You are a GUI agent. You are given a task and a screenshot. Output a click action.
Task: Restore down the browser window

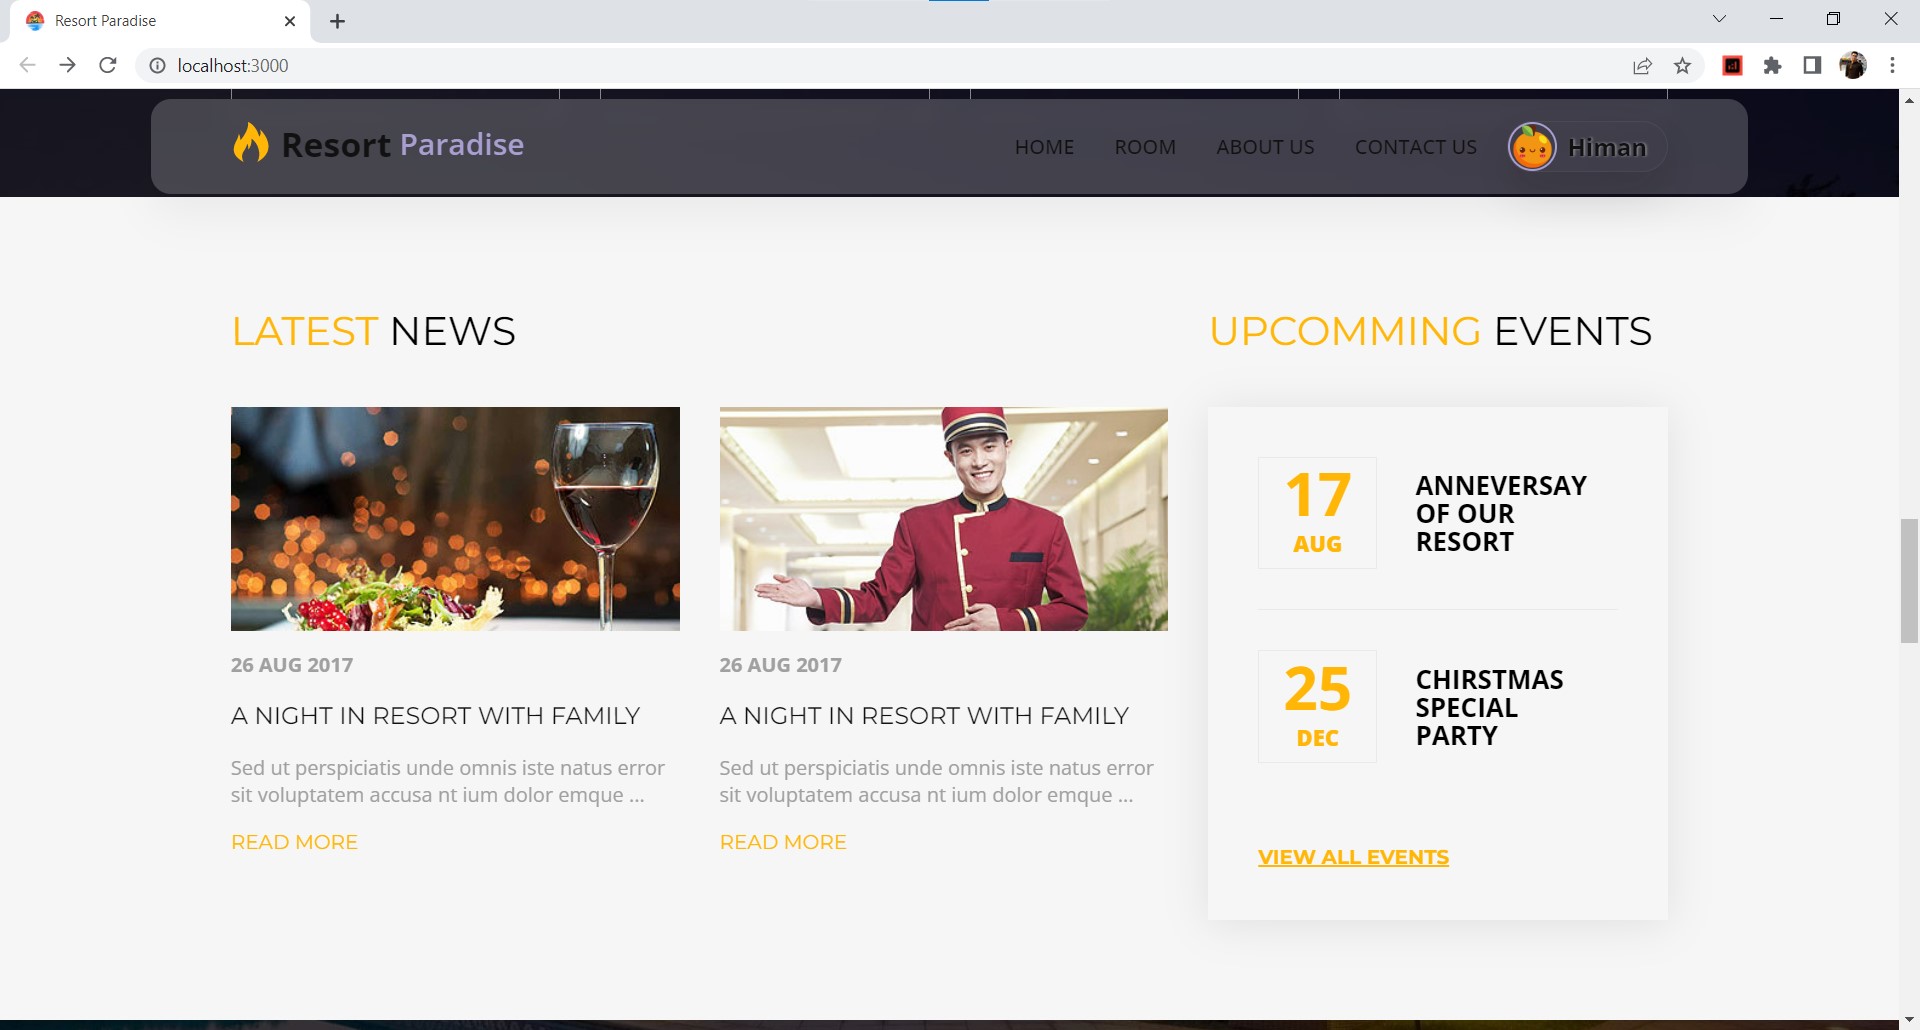[1833, 19]
